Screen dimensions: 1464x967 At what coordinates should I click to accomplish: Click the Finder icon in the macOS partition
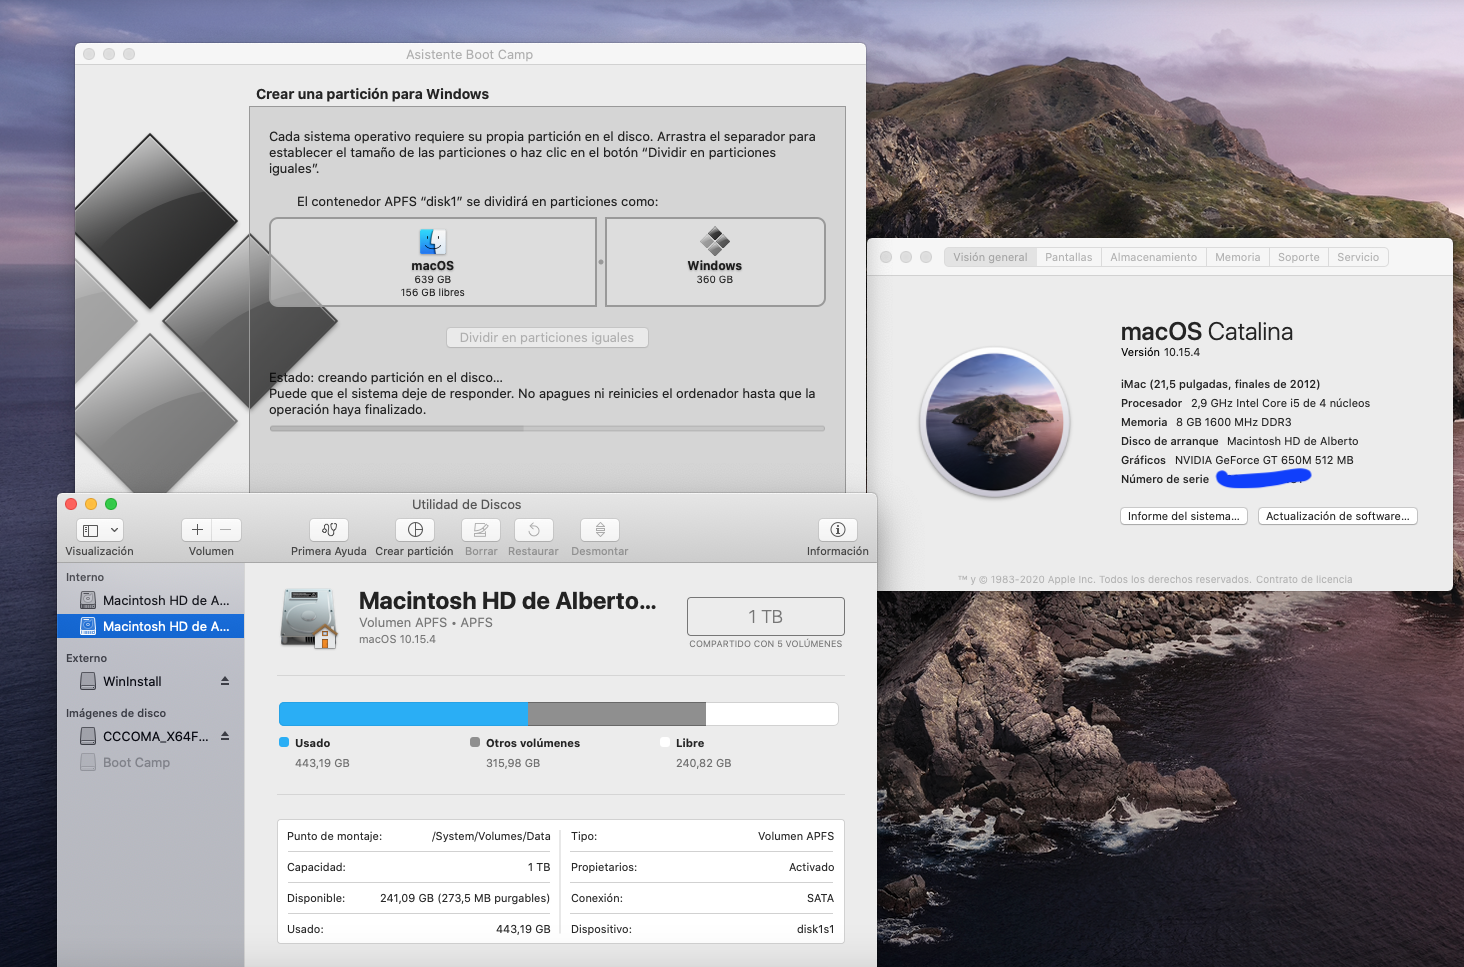point(433,241)
